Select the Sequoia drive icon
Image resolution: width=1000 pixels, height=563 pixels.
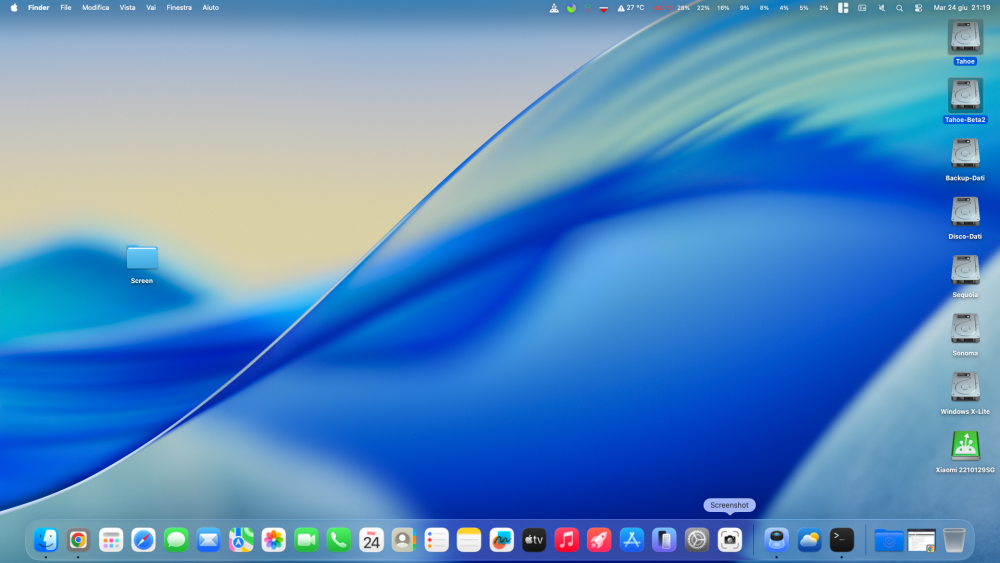pos(965,270)
